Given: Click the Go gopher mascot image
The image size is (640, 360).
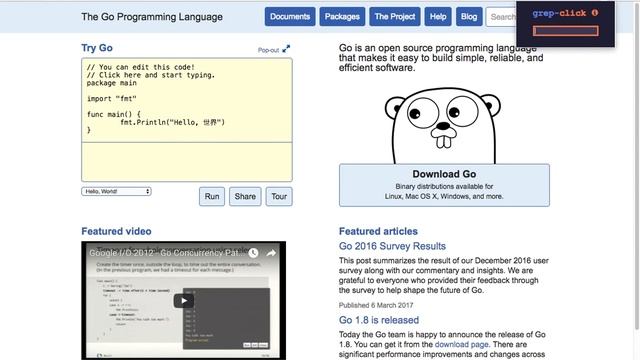Looking at the screenshot, I should [x=443, y=125].
